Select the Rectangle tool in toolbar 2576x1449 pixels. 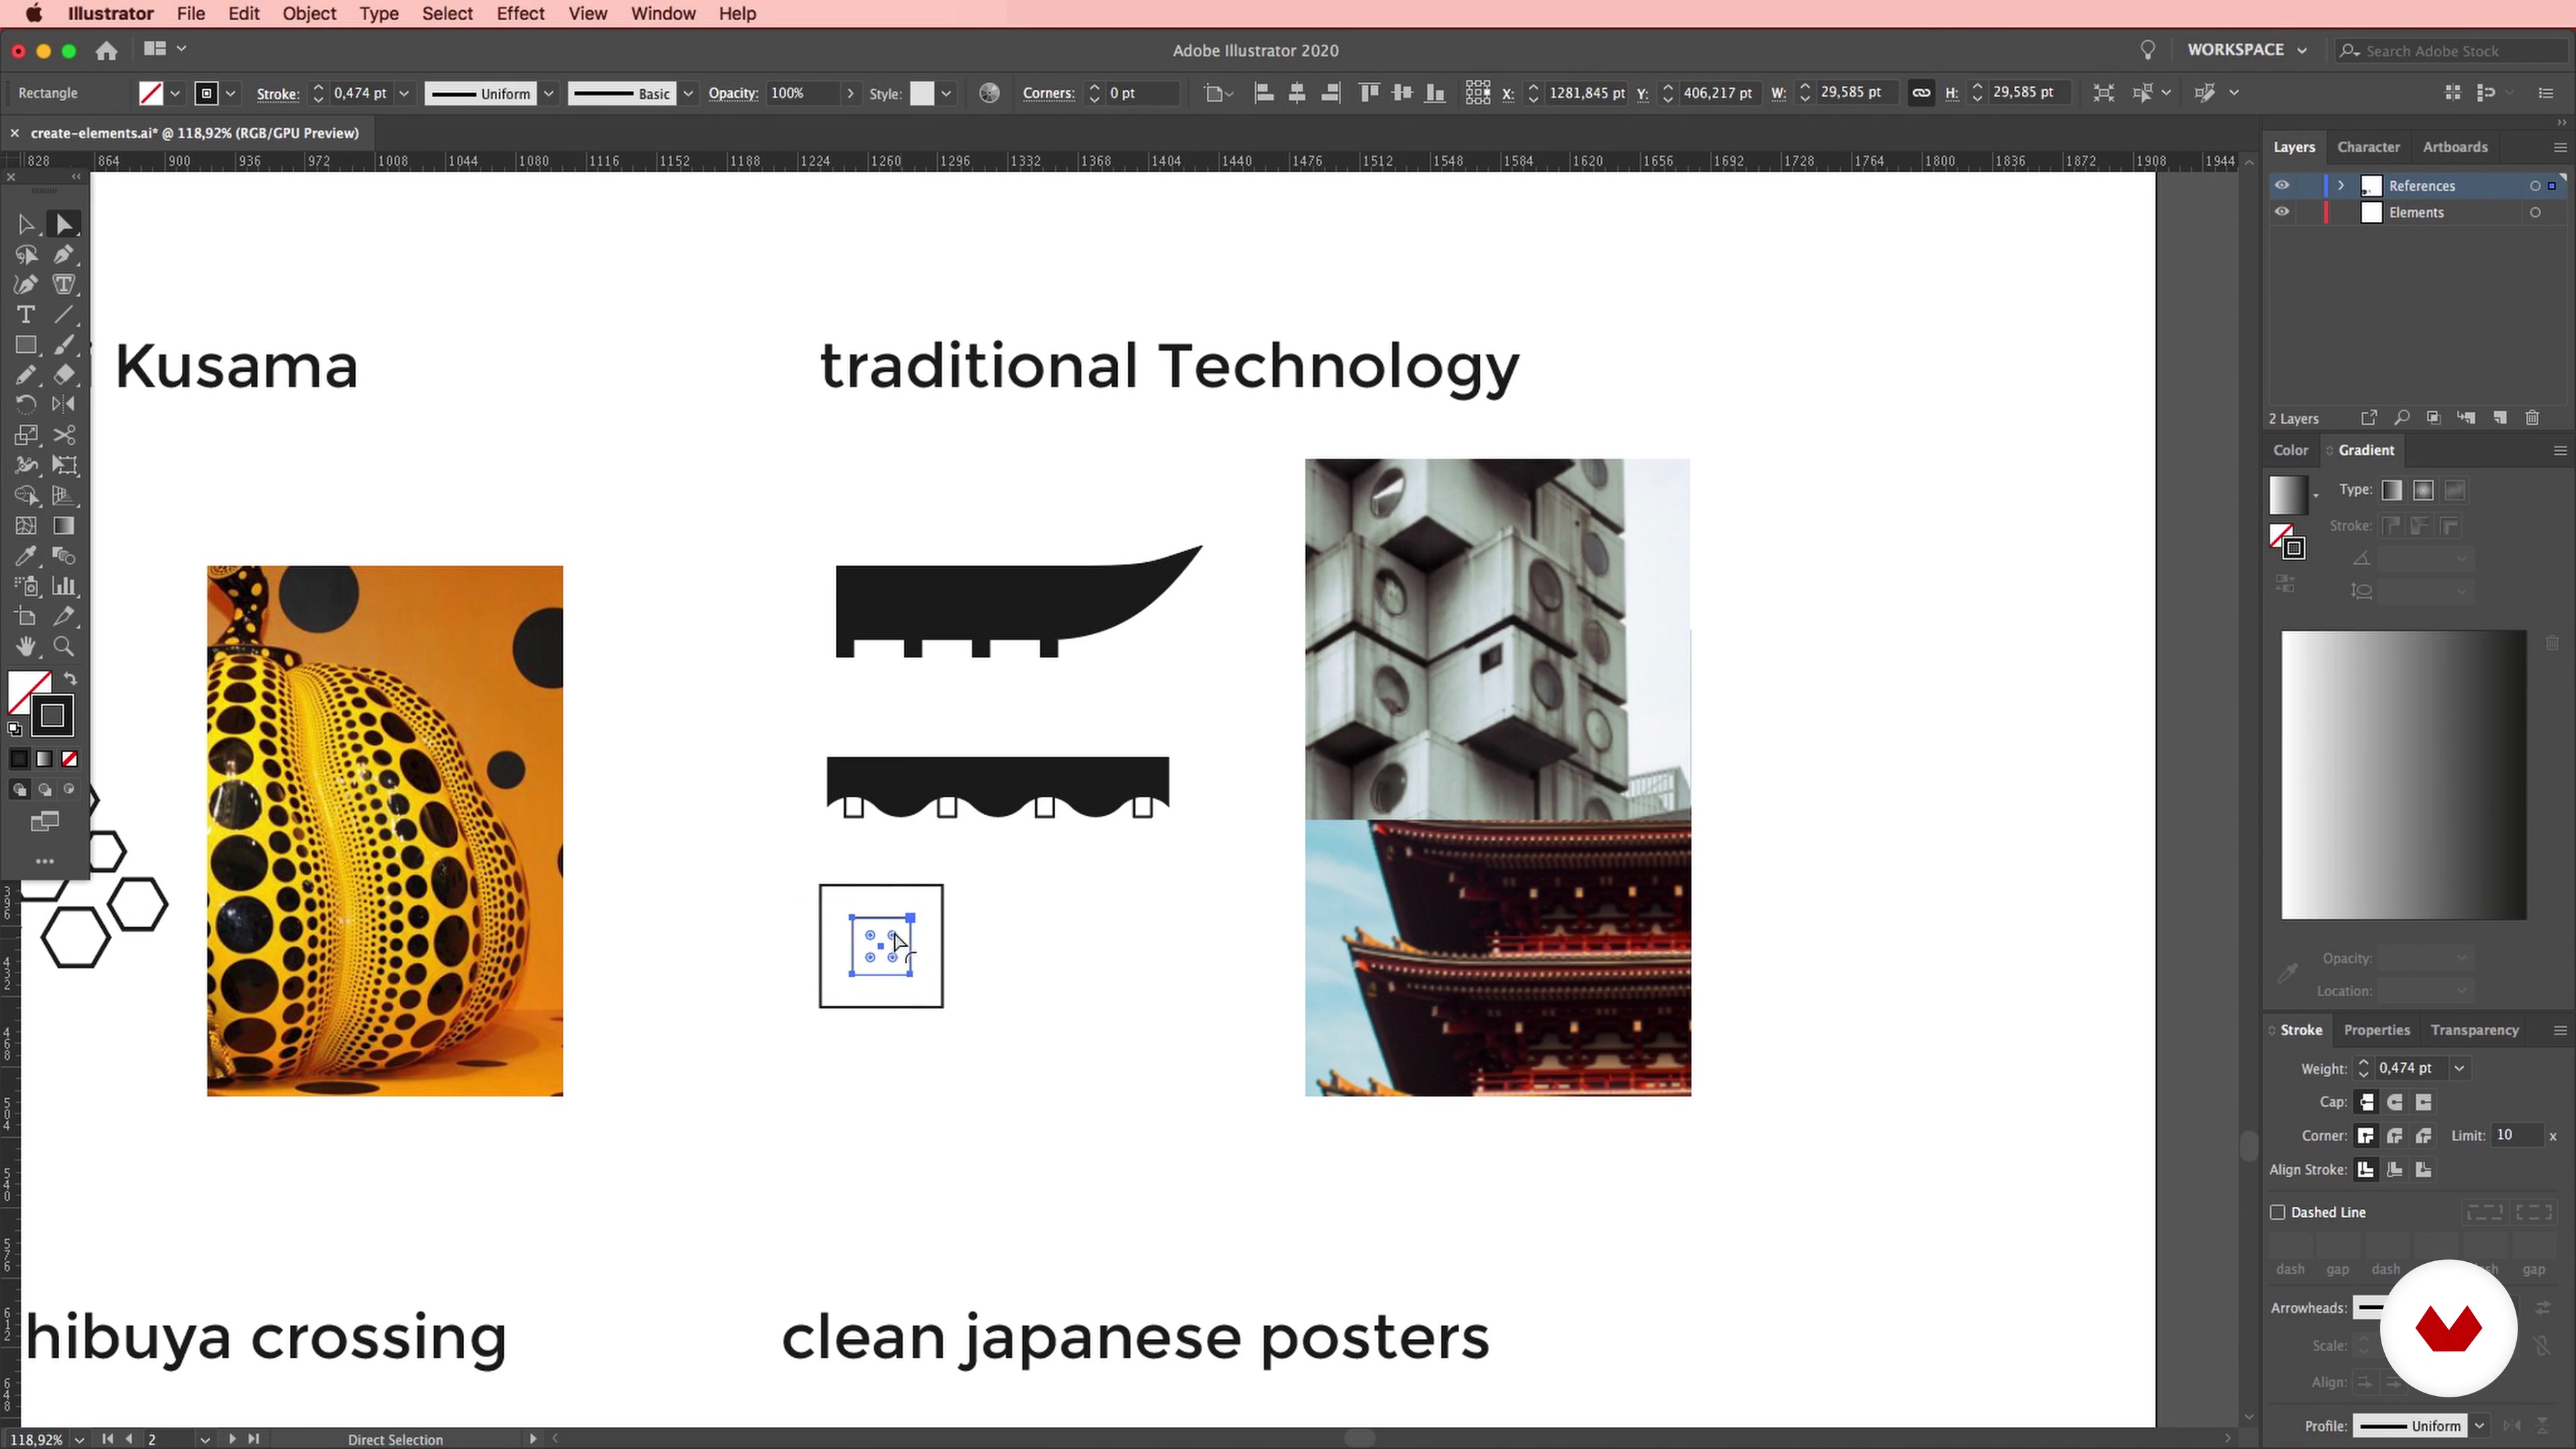26,346
